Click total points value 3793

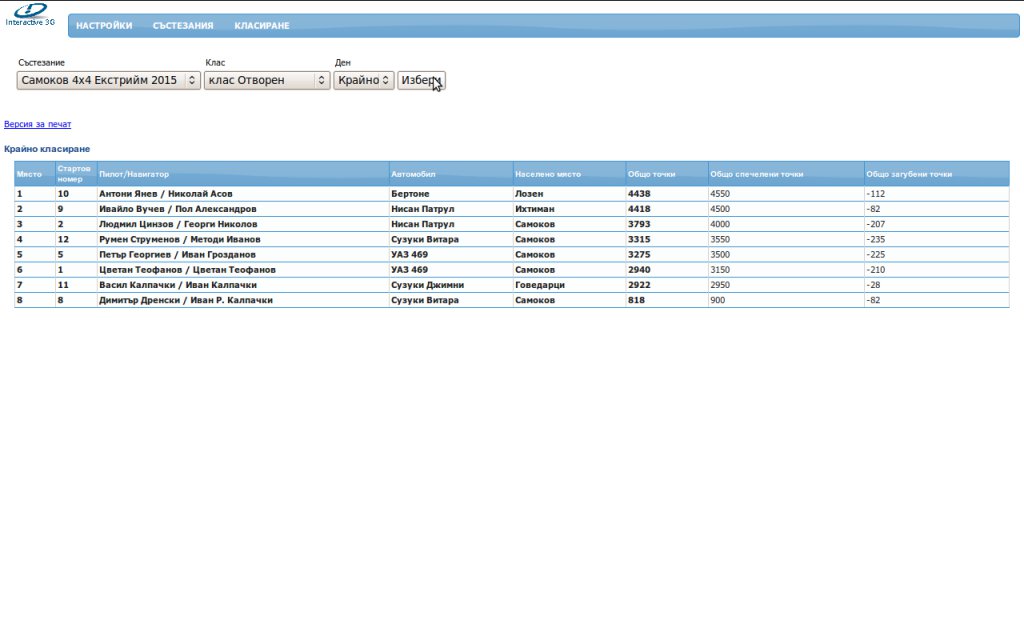(639, 224)
